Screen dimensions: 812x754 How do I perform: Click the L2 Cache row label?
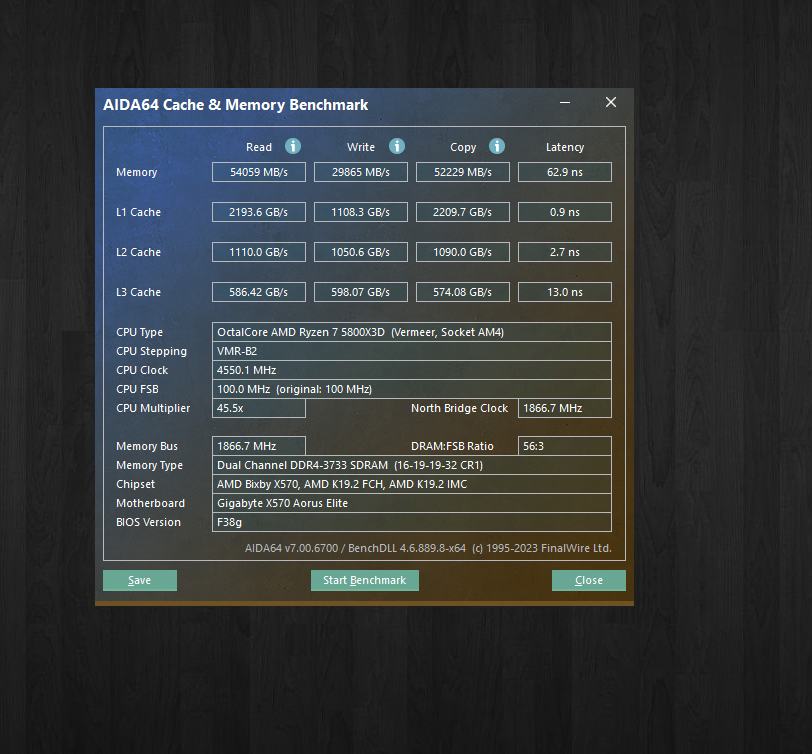click(138, 252)
